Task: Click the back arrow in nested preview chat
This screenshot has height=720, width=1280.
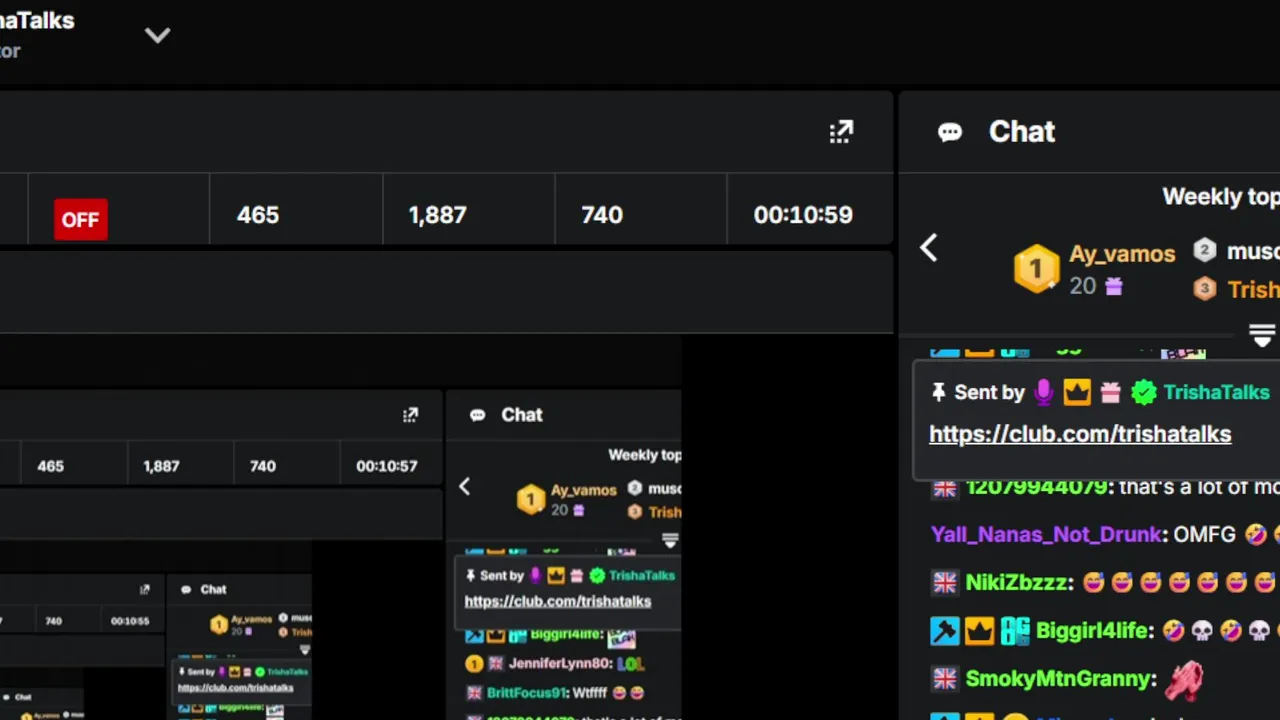Action: pos(464,487)
